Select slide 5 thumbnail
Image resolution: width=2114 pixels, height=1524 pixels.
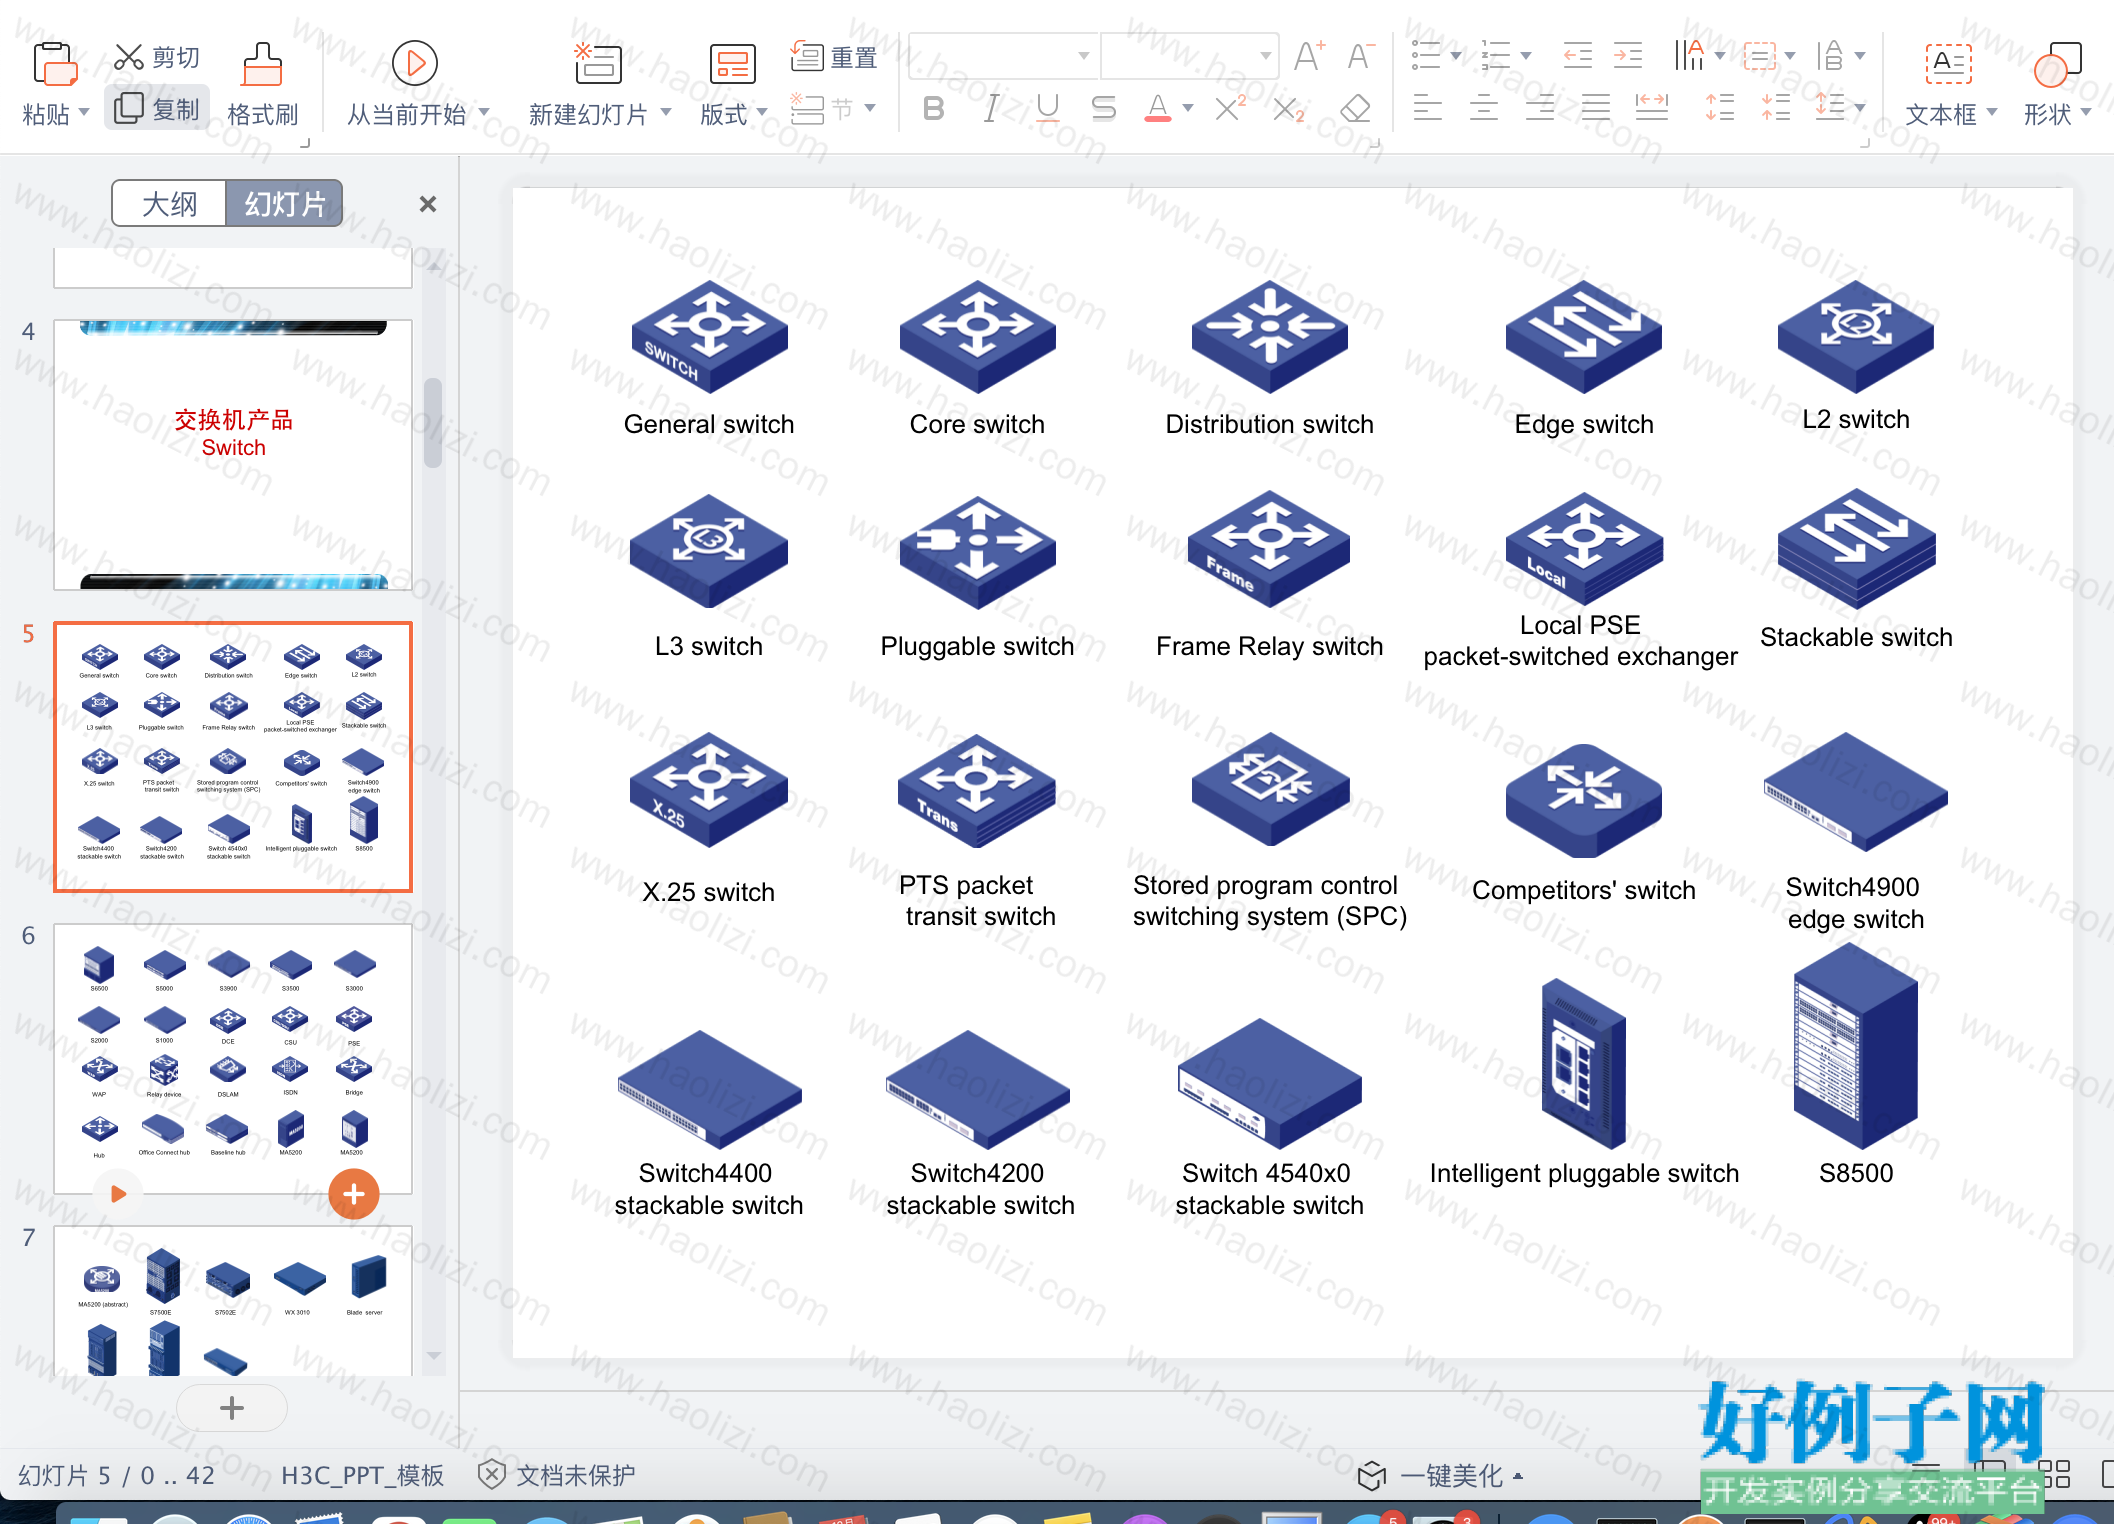point(233,757)
